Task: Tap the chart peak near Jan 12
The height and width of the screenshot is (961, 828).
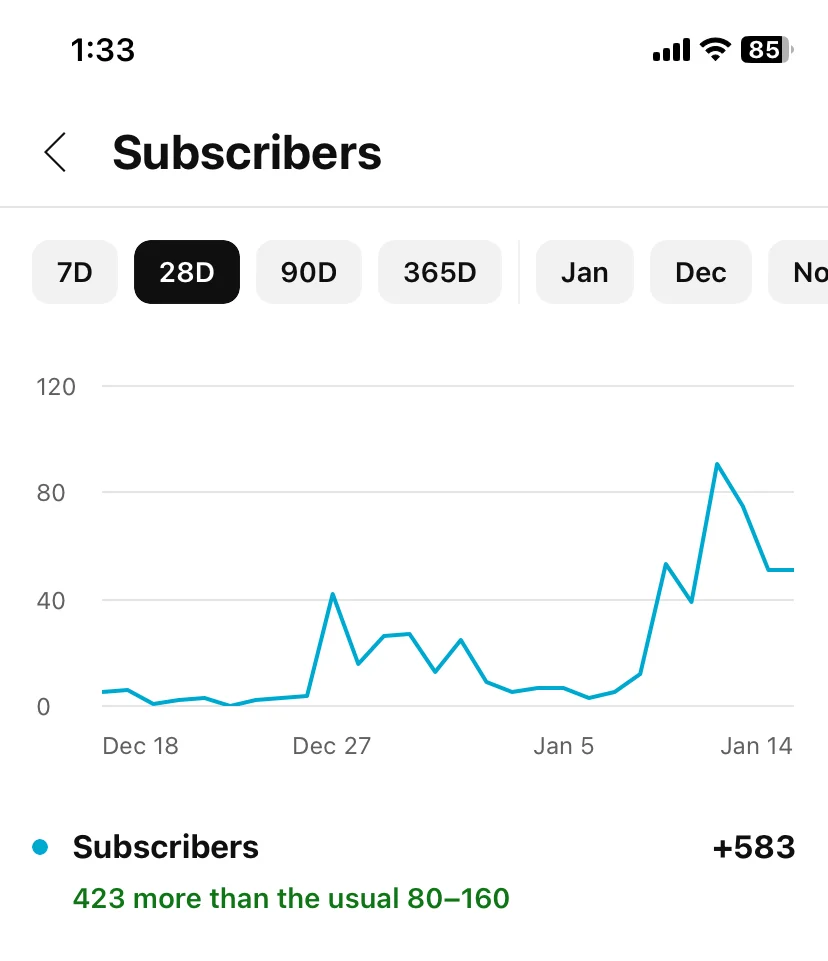Action: 717,464
